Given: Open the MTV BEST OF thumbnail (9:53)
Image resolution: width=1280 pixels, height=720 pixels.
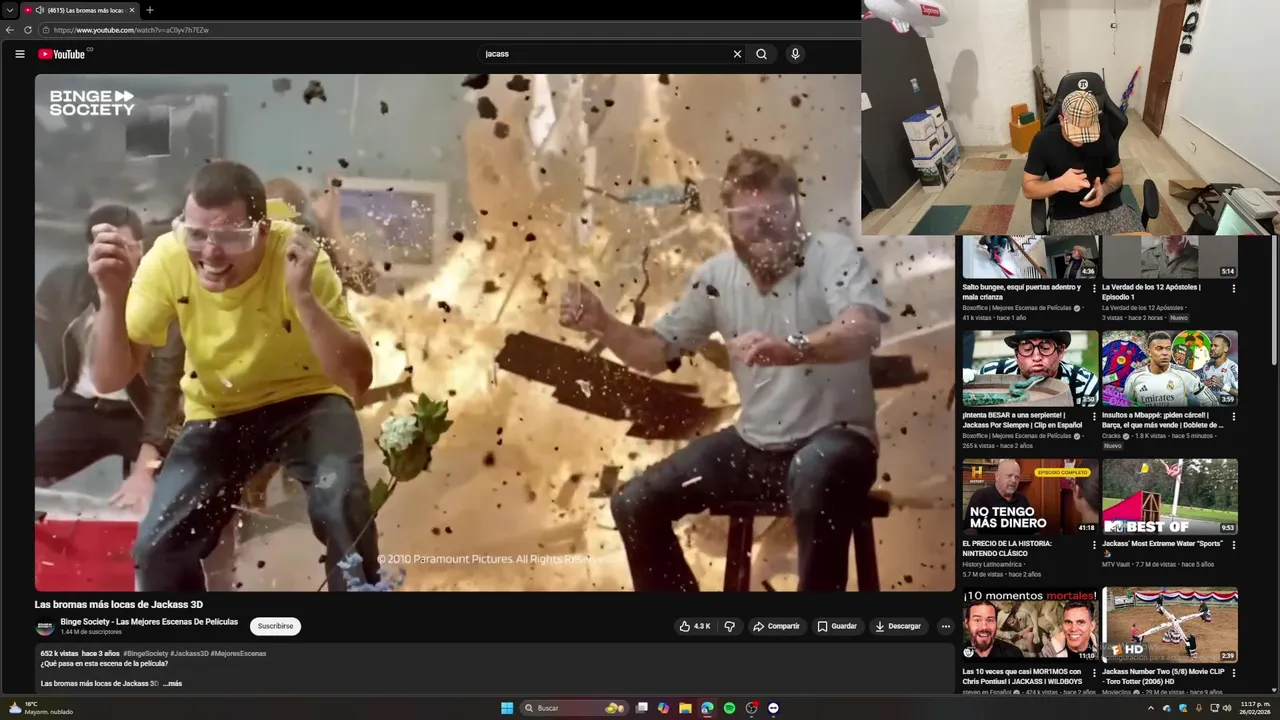Looking at the screenshot, I should tap(1170, 496).
